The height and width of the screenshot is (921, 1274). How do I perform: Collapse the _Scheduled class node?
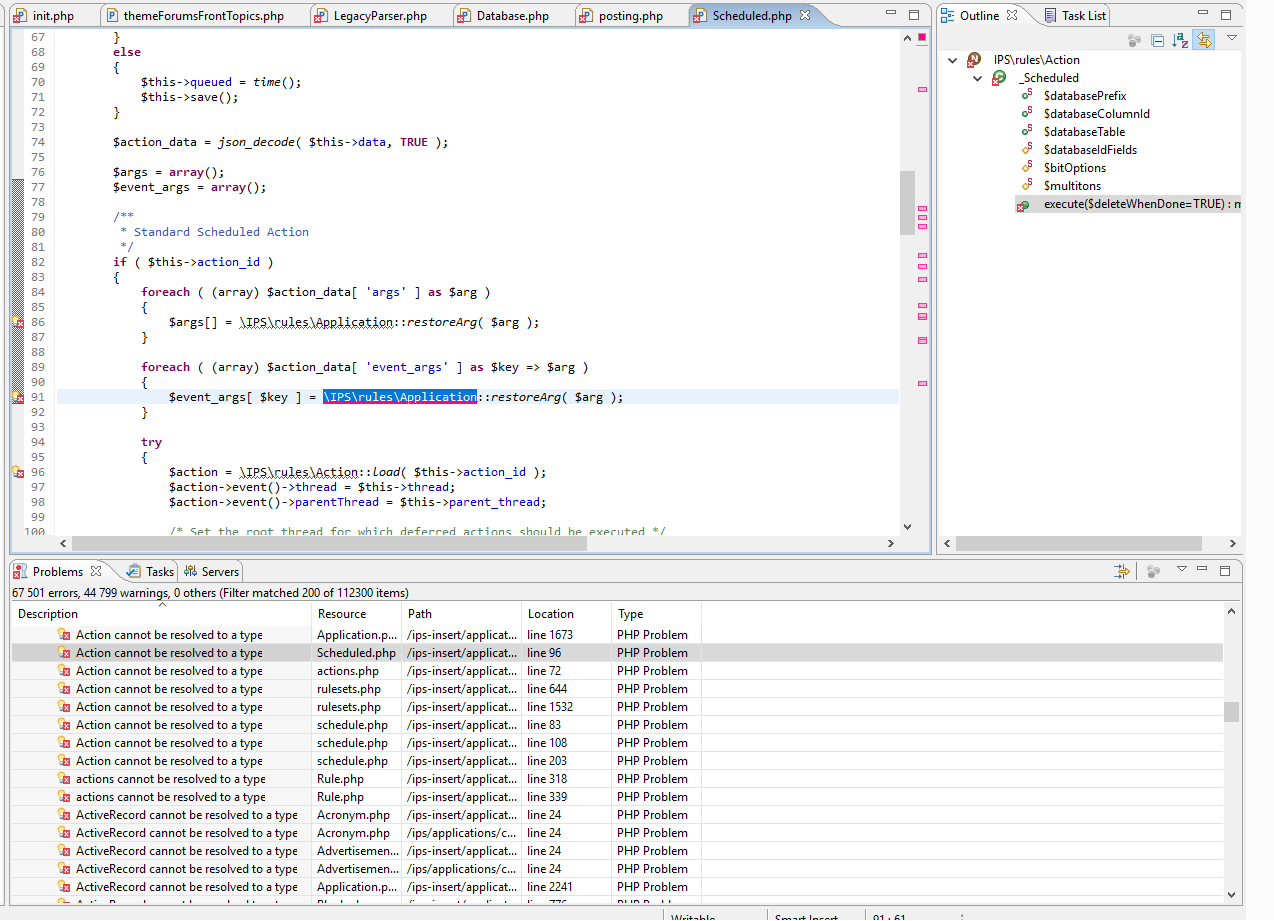tap(978, 78)
